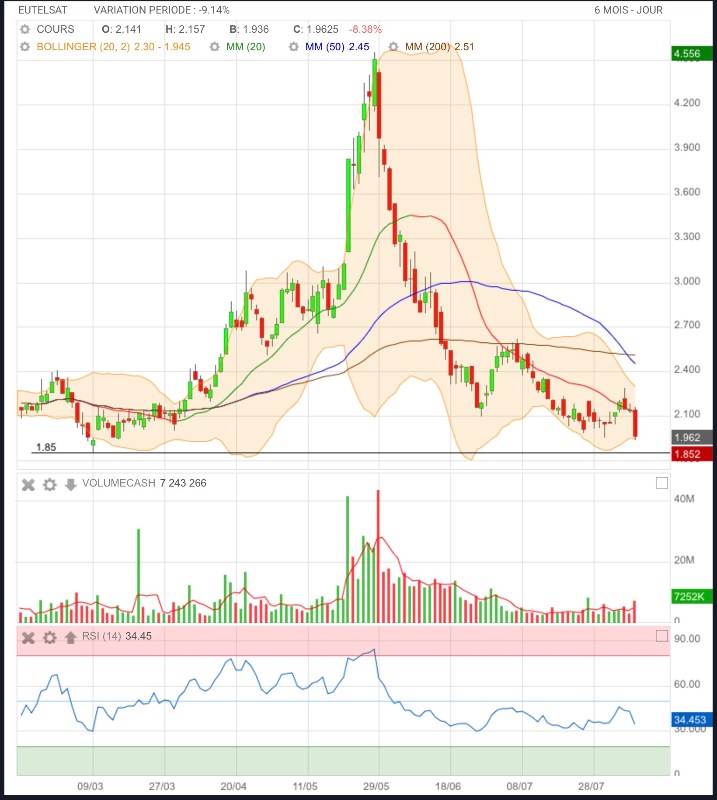Click the MM (200) 2.51 indicator label

[439, 46]
